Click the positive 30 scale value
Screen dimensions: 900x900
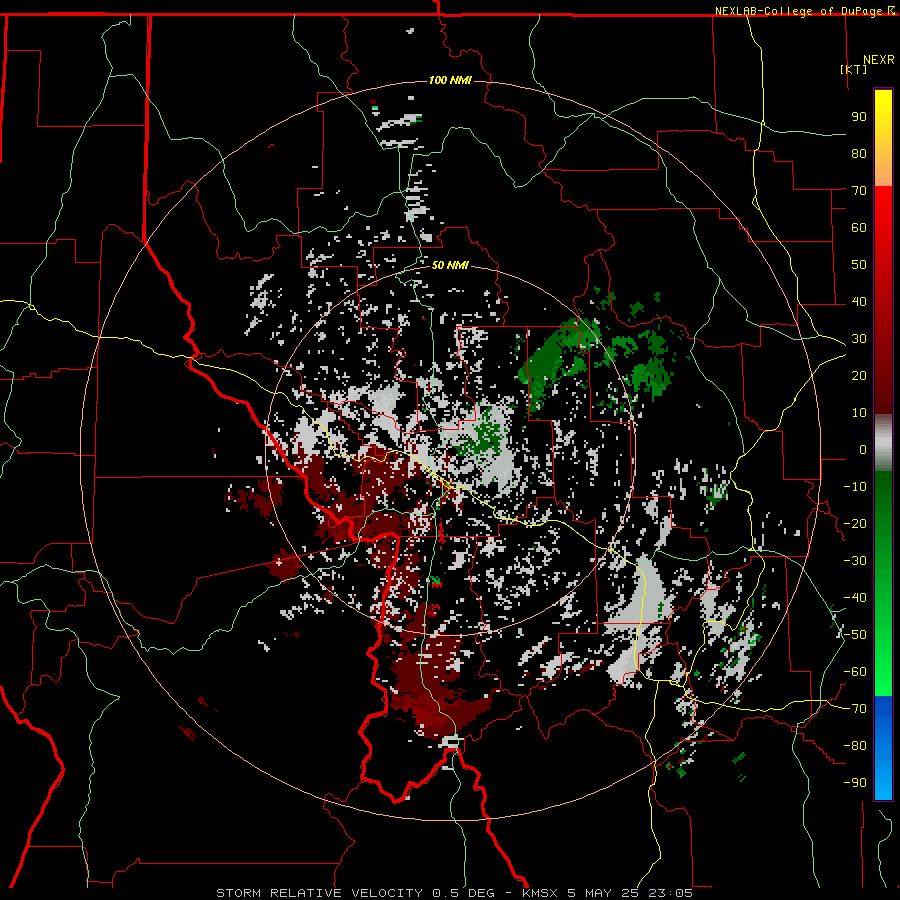click(859, 339)
